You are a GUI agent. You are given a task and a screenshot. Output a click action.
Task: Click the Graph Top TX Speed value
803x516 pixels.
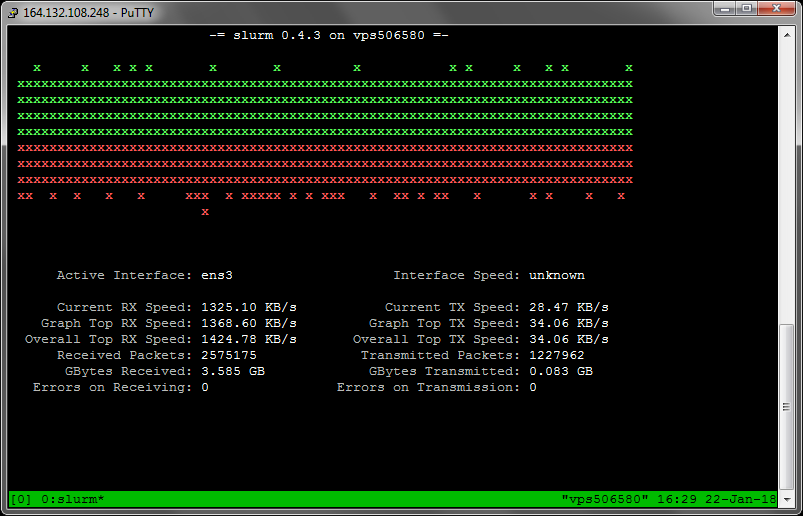(x=569, y=324)
